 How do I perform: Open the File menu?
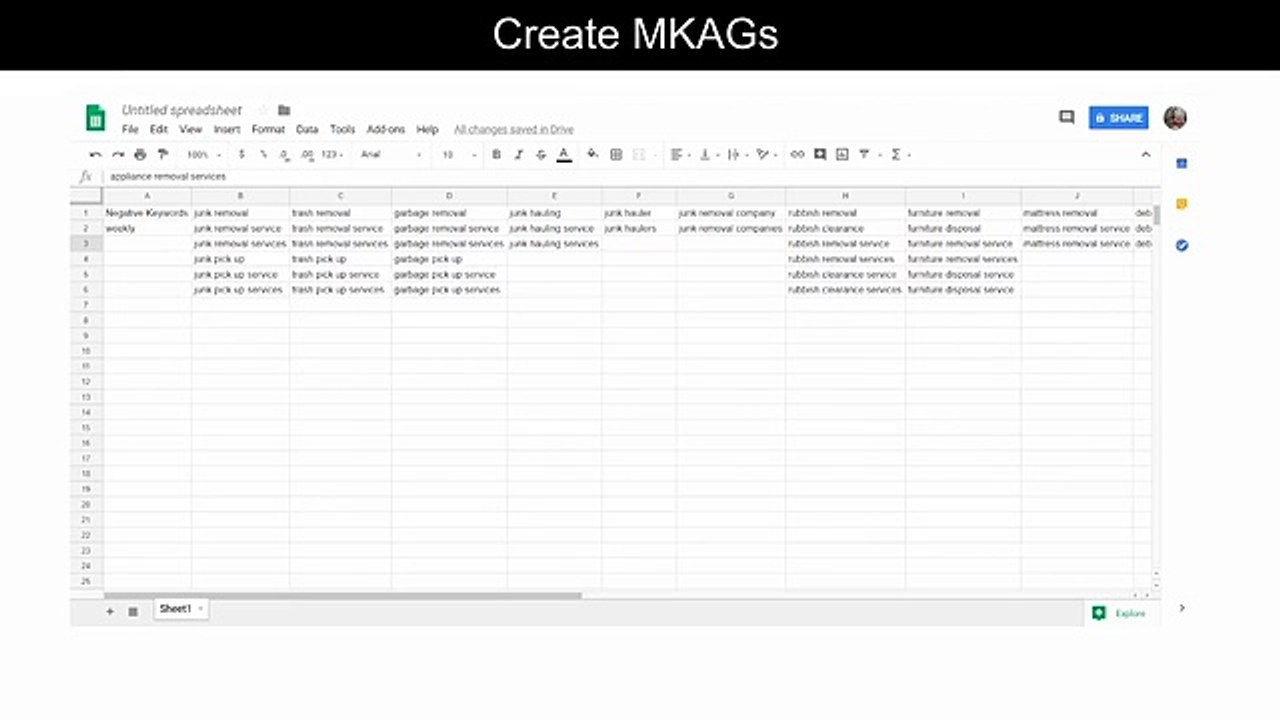(x=130, y=130)
